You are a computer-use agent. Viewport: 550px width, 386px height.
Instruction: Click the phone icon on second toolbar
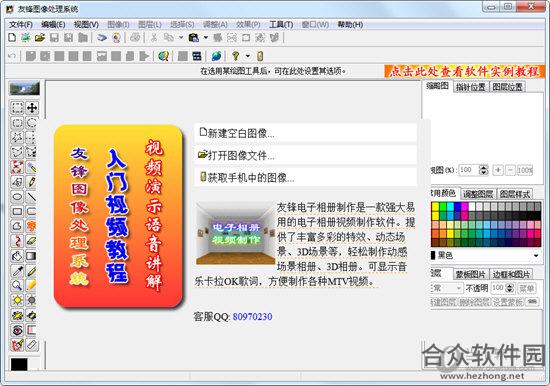(x=260, y=56)
